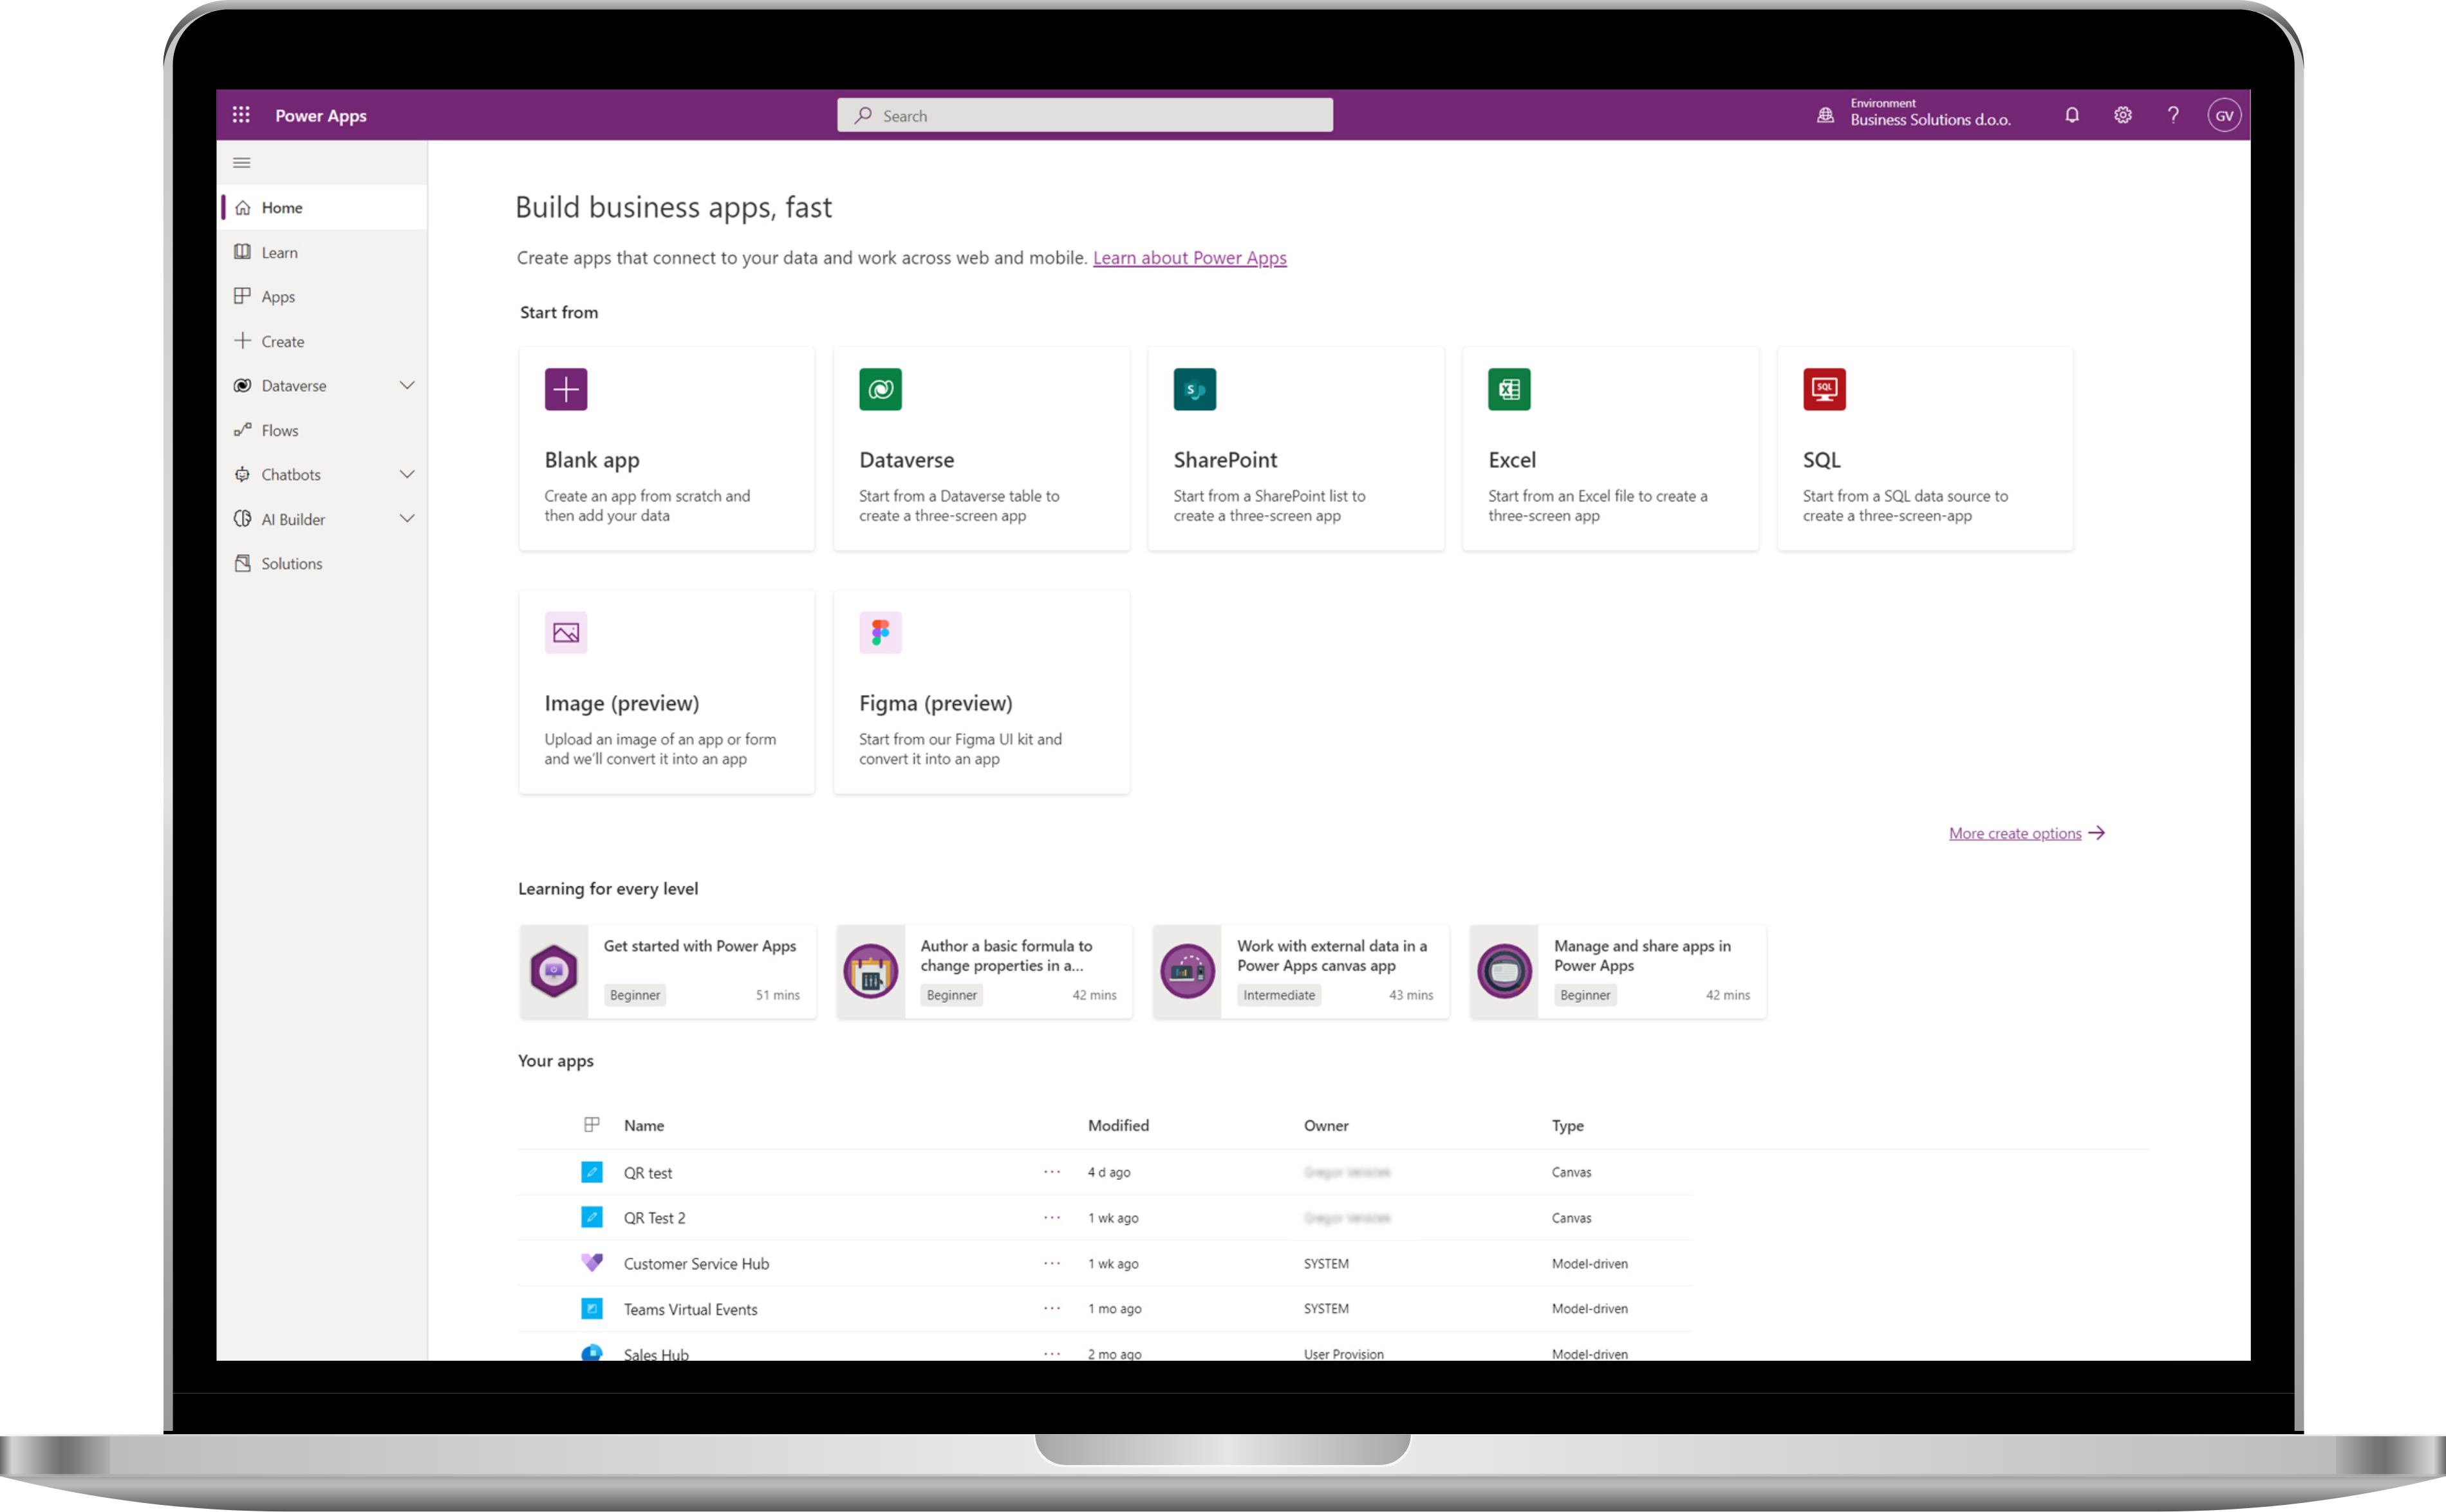Click the Excel card icon
Screen dimensions: 2446x1512
click(x=1509, y=389)
